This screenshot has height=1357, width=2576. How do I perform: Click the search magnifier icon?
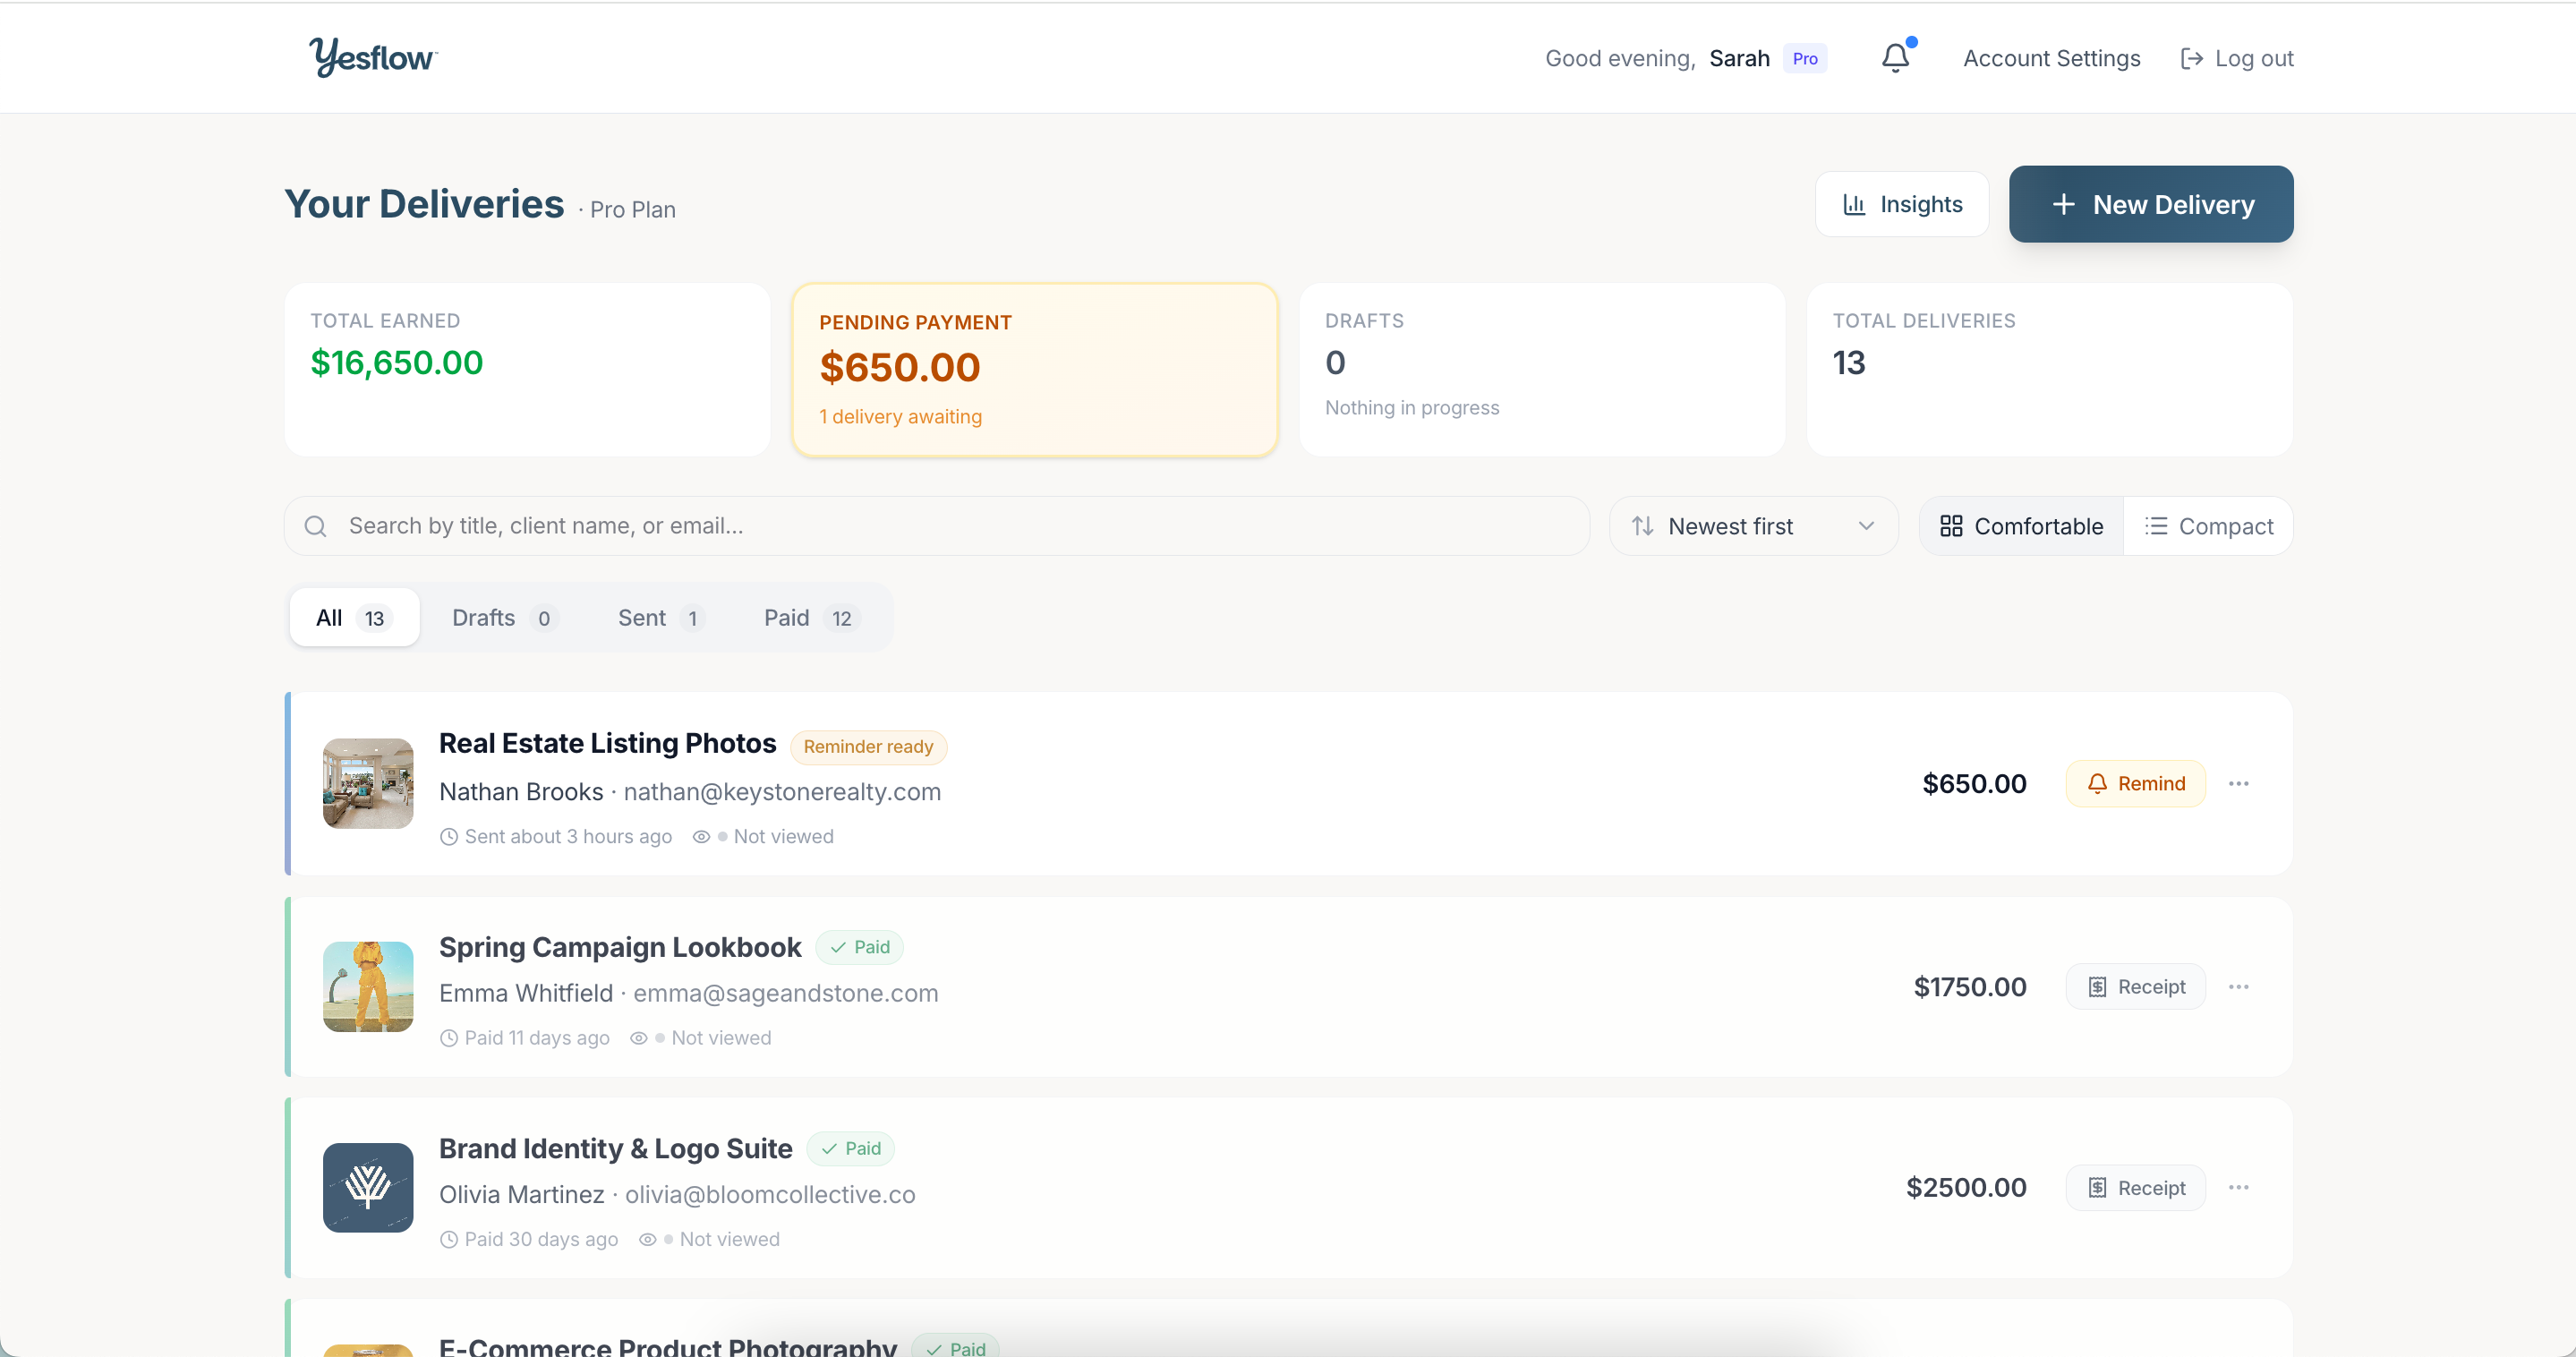tap(316, 525)
